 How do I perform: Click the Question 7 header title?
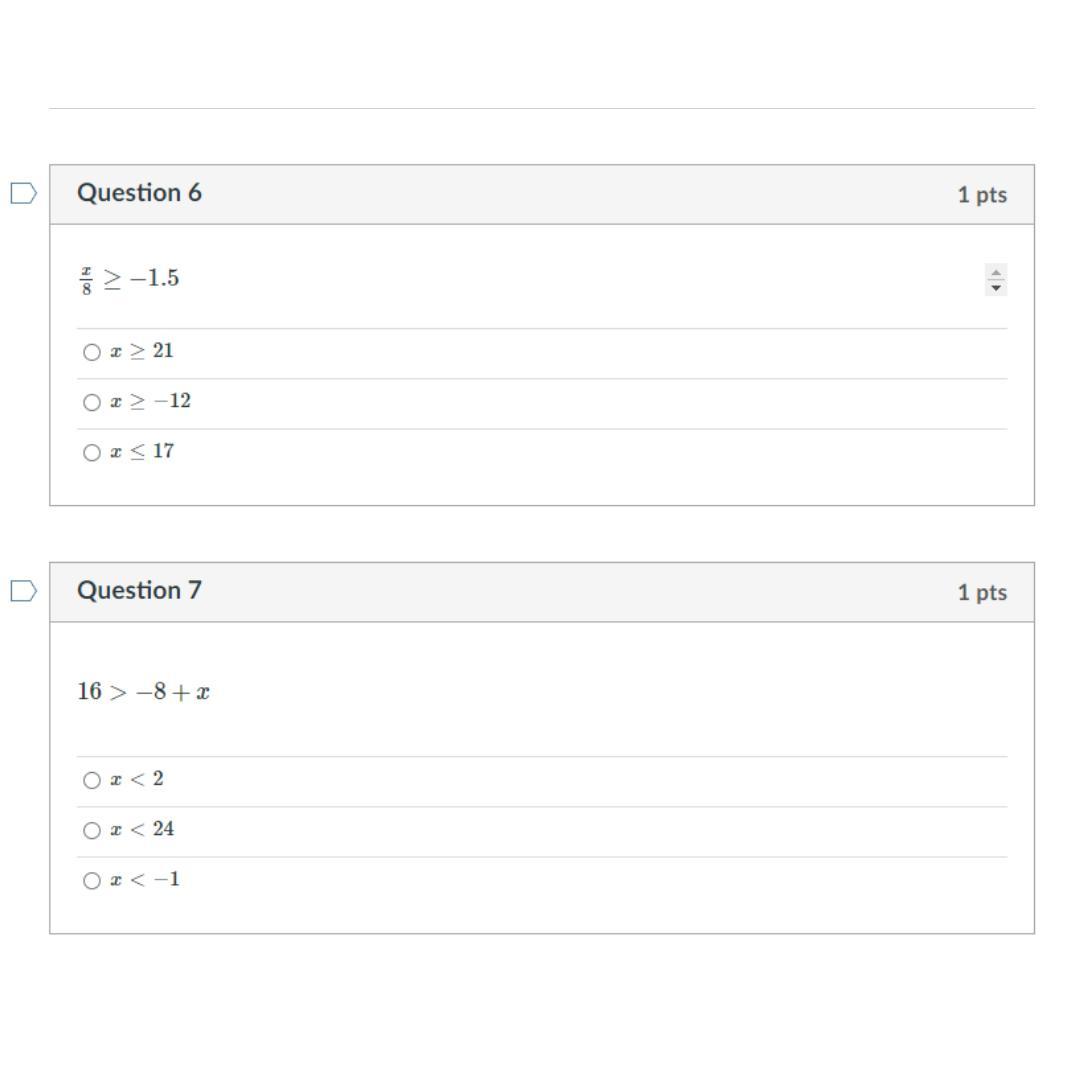tap(139, 590)
